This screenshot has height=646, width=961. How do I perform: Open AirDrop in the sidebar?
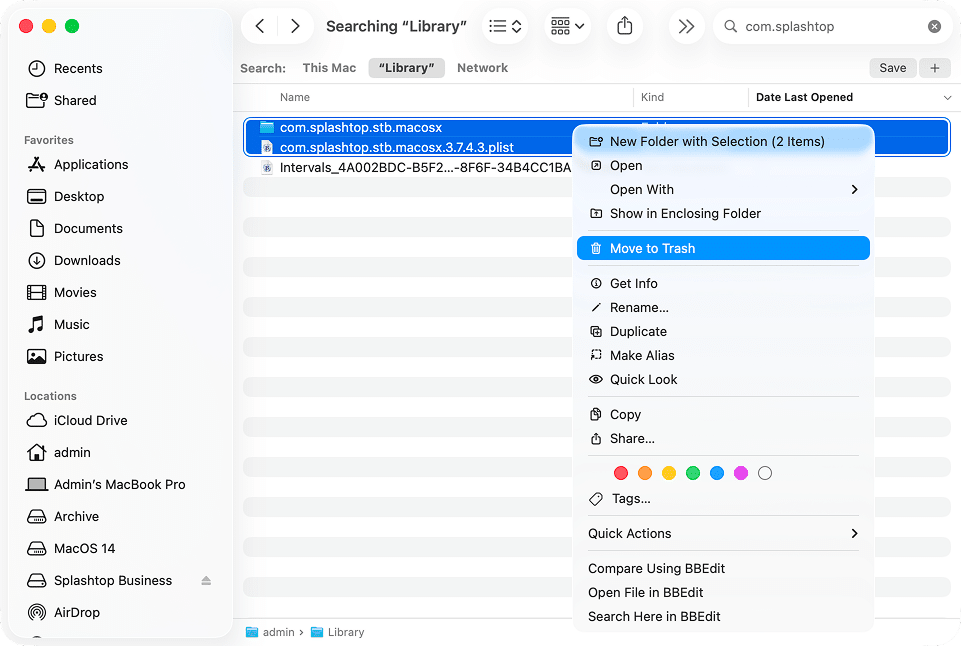click(x=76, y=612)
